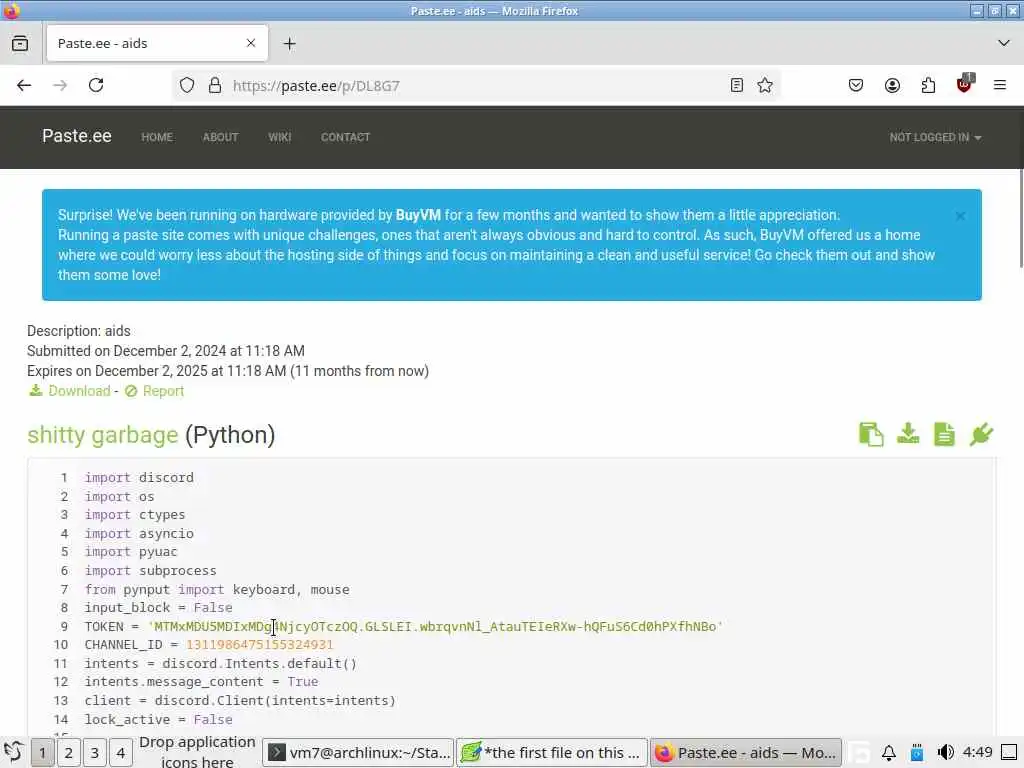Click 'import discord' on line 1
This screenshot has height=768, width=1024.
[x=139, y=477]
